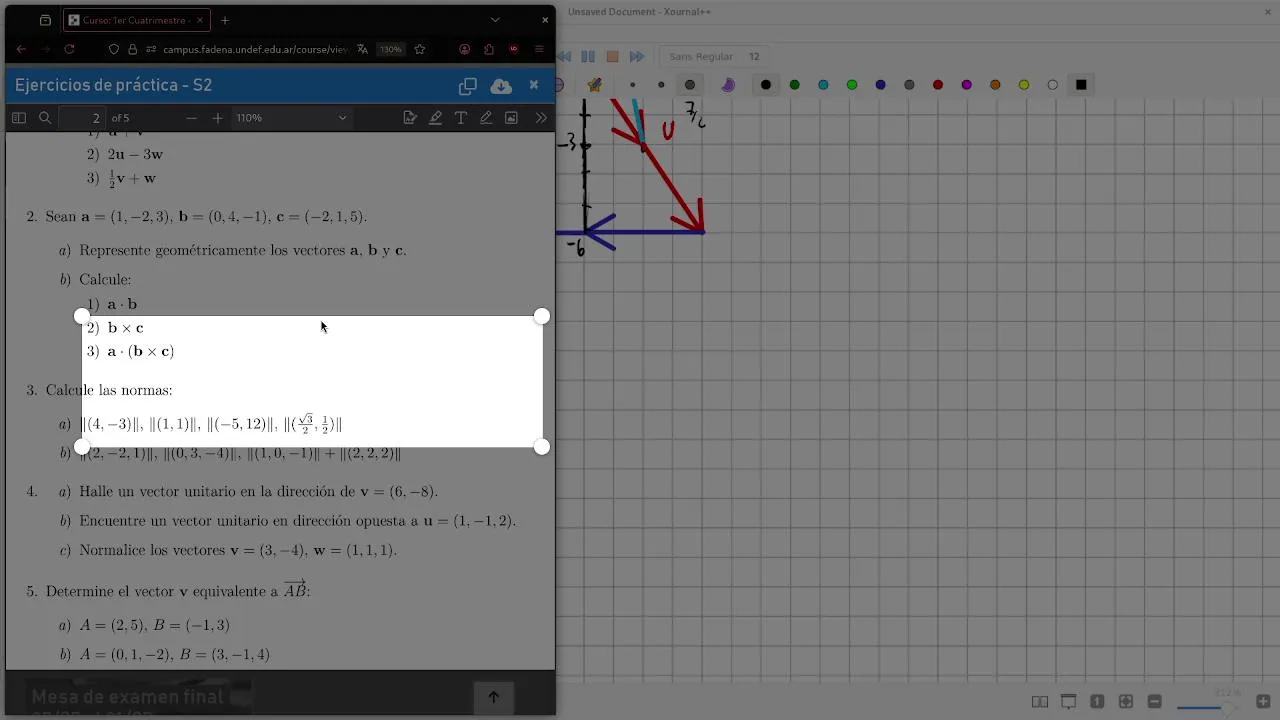Toggle paired pages view in Xournal++

pos(1040,702)
